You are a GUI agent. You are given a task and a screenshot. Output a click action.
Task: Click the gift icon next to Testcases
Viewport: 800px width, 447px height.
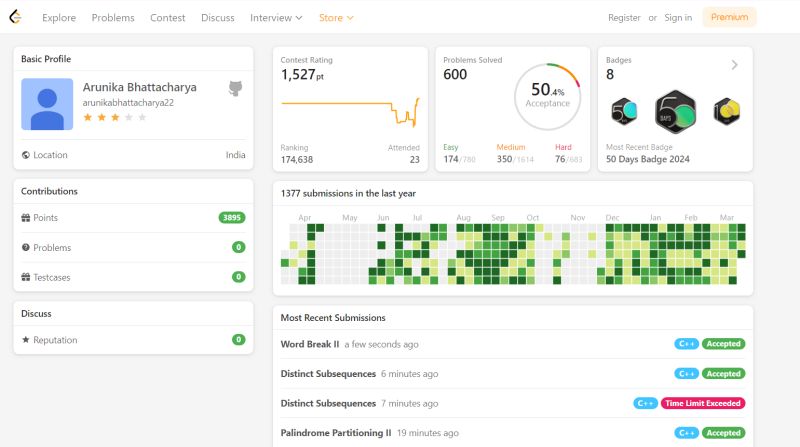[x=26, y=277]
